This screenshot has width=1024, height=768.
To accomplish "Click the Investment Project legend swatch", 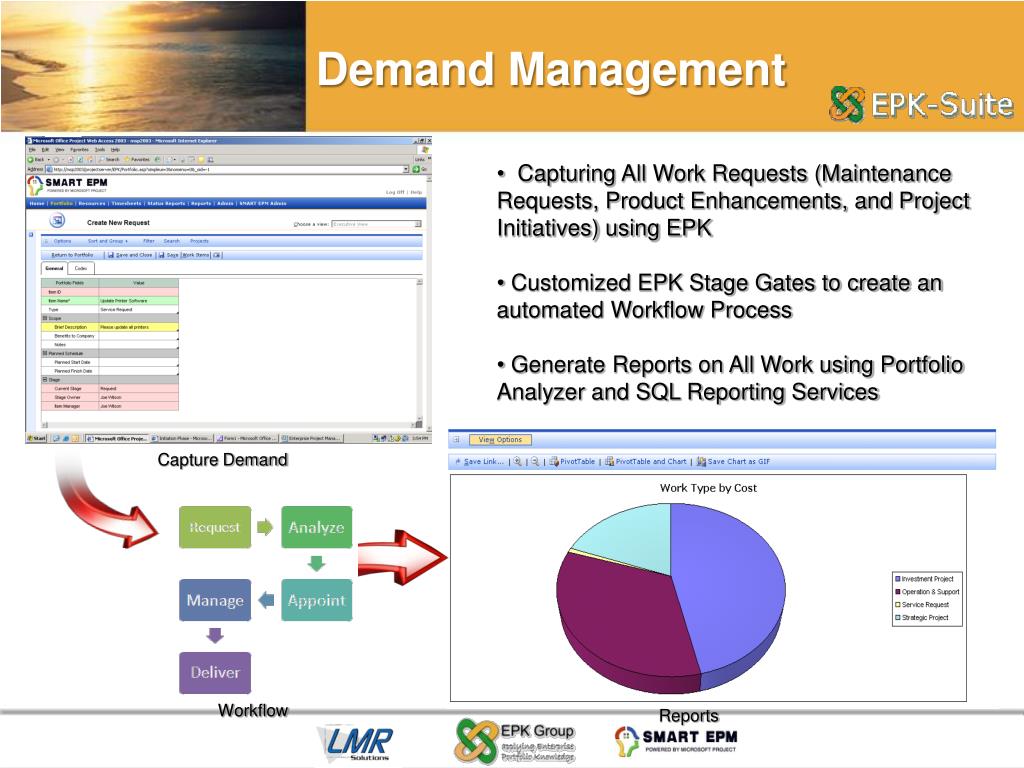I will pos(897,579).
